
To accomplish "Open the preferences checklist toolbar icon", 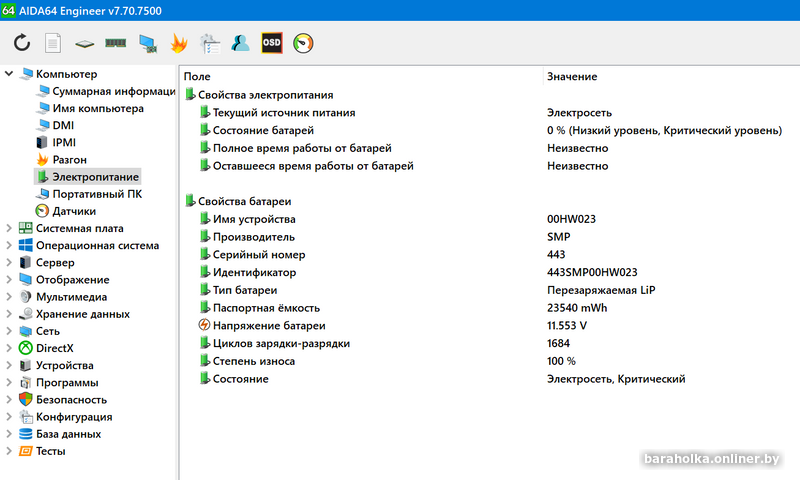I will click(x=210, y=43).
